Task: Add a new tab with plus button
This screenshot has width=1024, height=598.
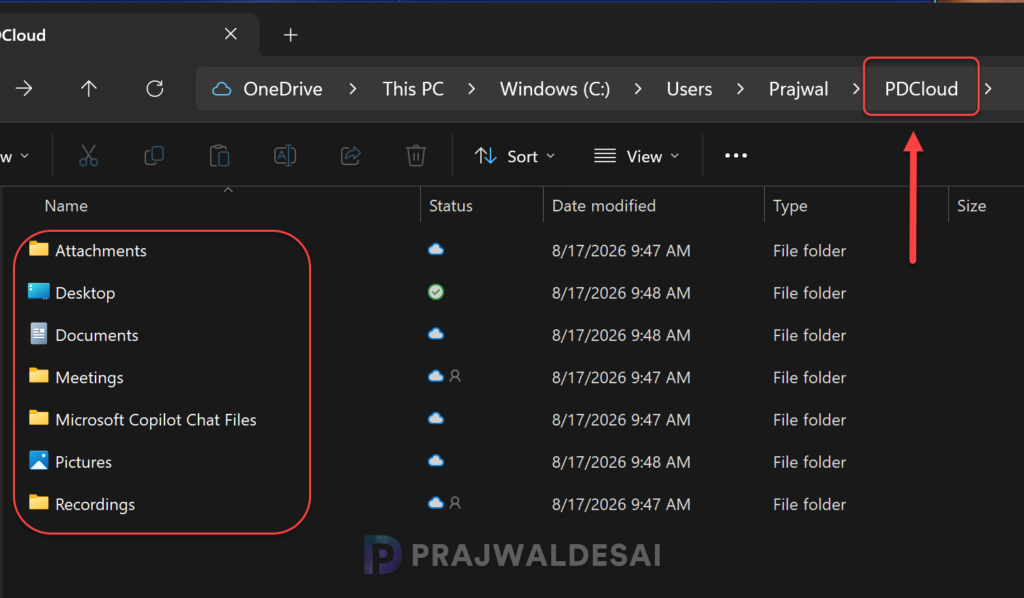Action: pos(291,35)
